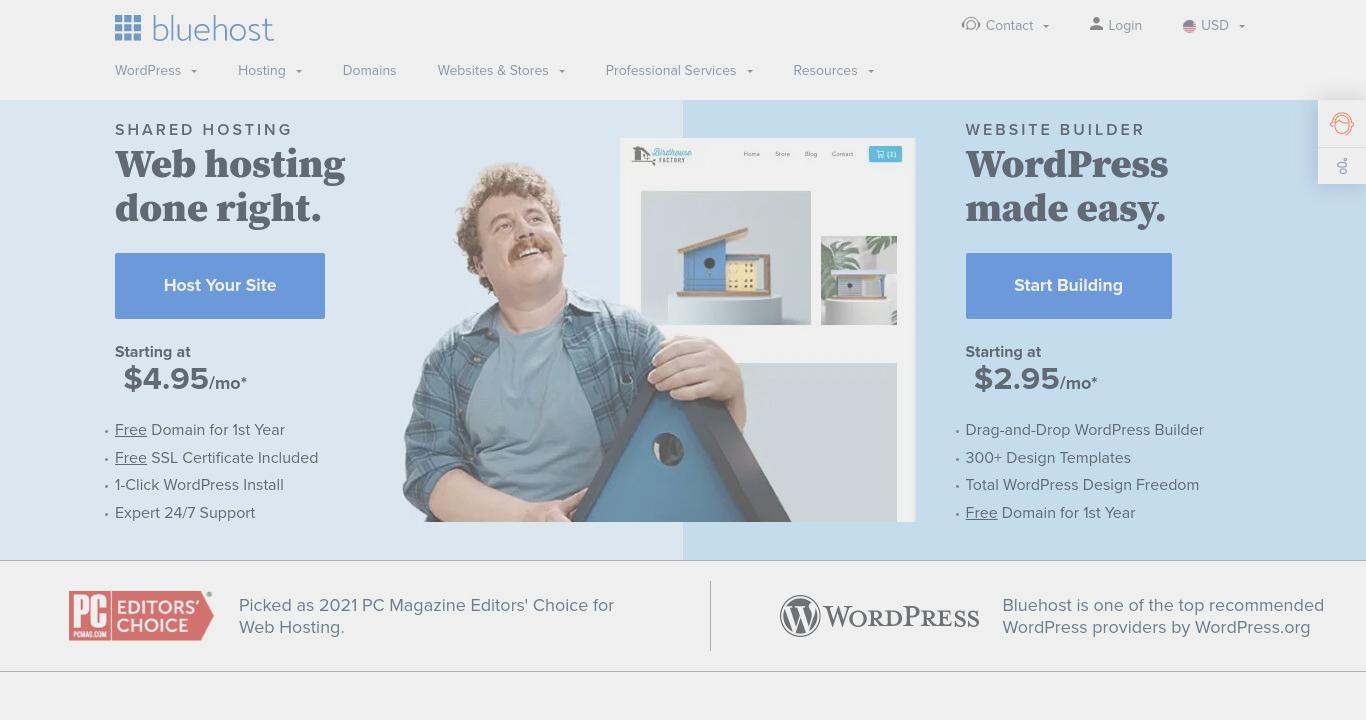Screen dimensions: 1366x720
Task: Expand the Professional Services arrow
Action: pyautogui.click(x=750, y=71)
